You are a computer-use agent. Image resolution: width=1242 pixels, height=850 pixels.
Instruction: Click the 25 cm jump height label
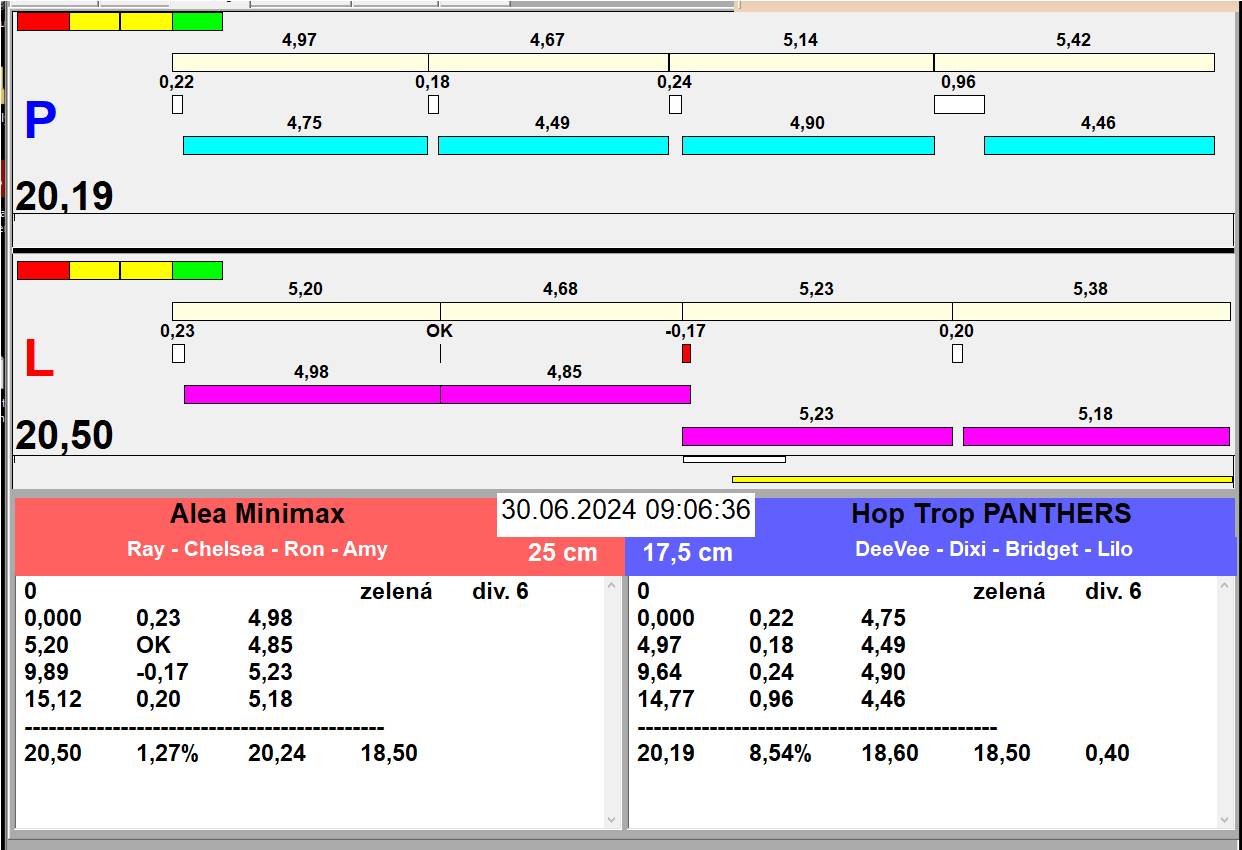(x=562, y=552)
